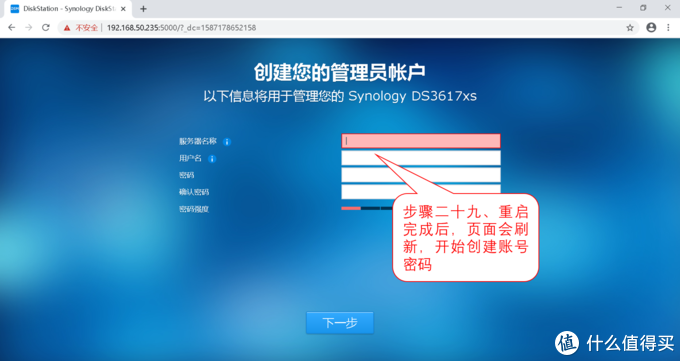Click the subtitle mentioning Synology DS3617xs
This screenshot has height=361, width=680.
(x=340, y=96)
